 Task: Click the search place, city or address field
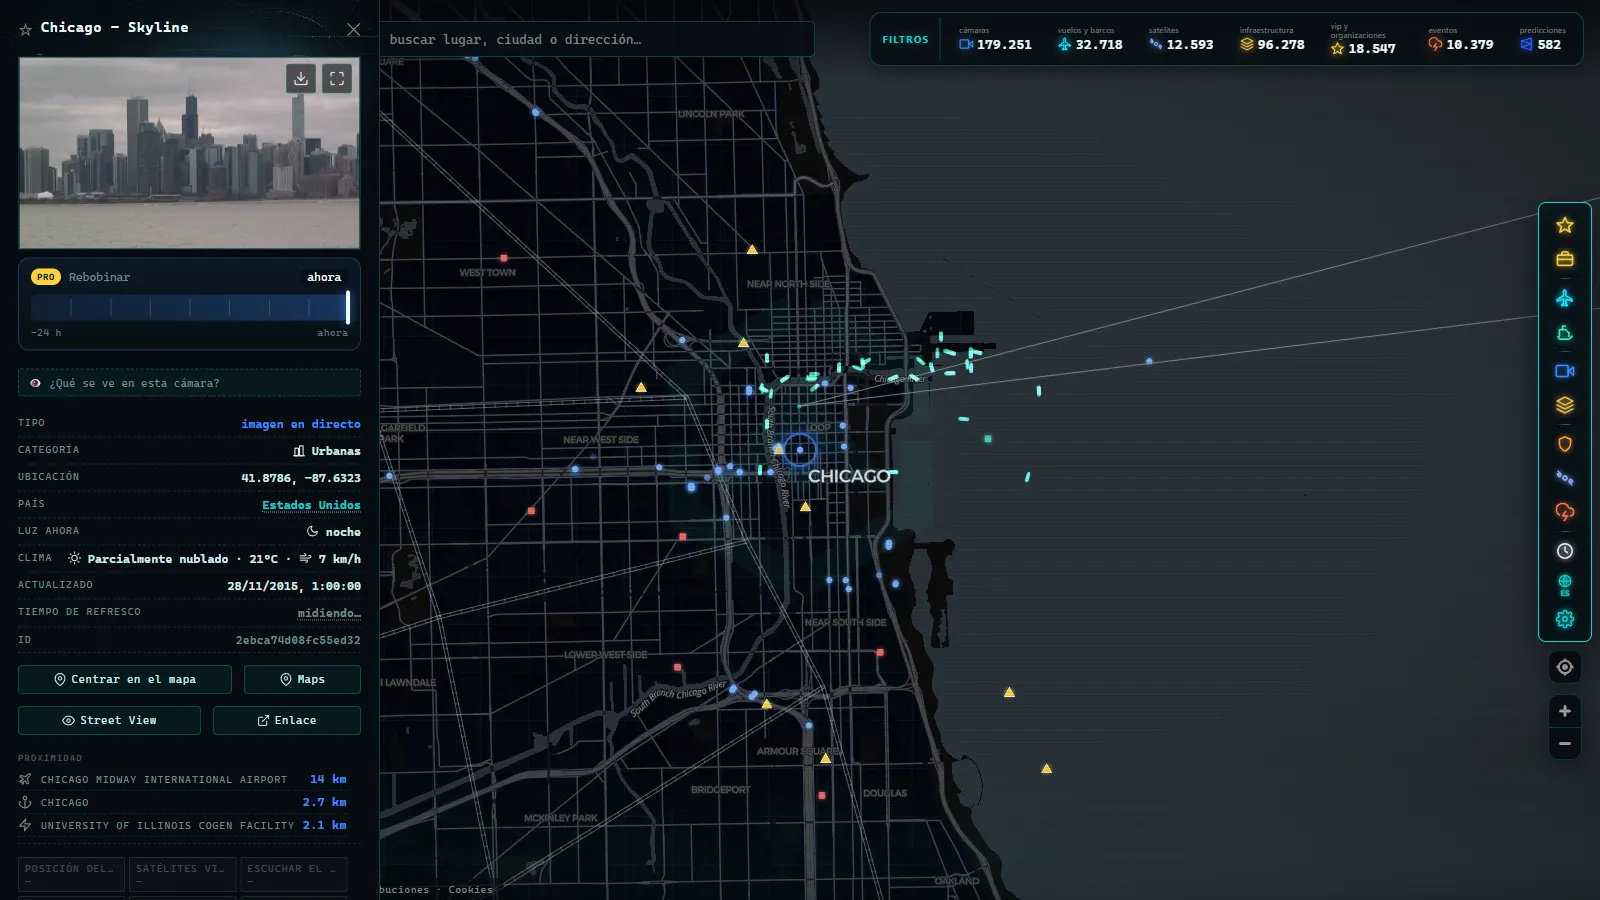tap(597, 40)
